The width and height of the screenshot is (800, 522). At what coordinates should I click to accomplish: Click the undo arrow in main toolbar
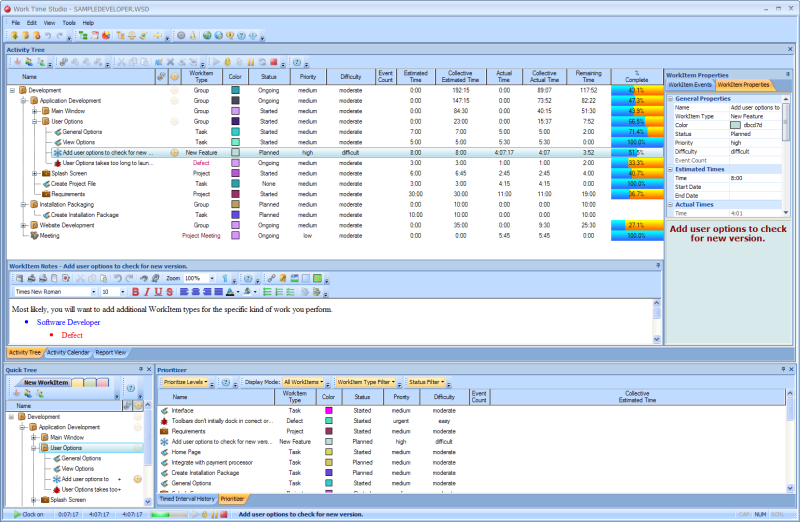47,35
